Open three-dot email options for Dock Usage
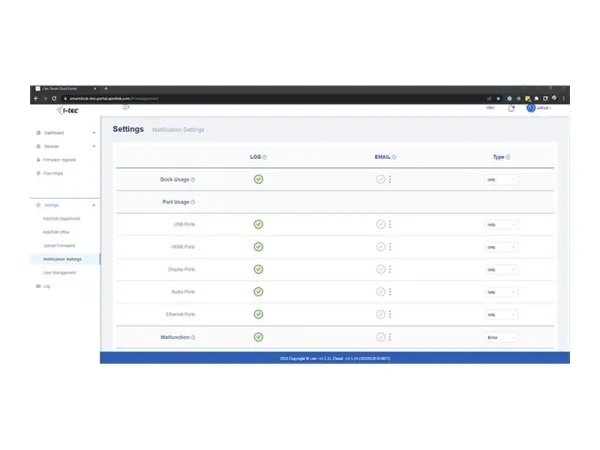Viewport: 600px width, 450px height. [x=390, y=180]
